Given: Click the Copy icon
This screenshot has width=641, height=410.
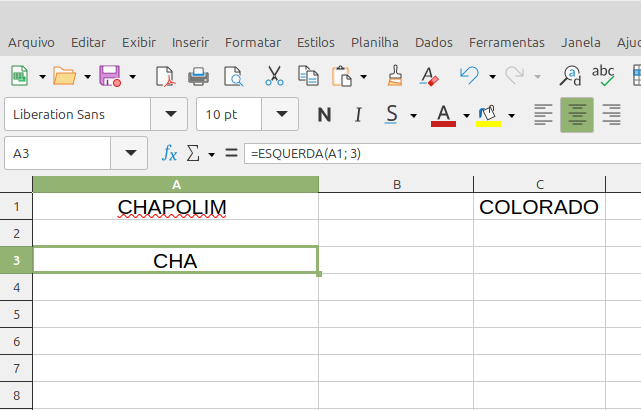Looking at the screenshot, I should click(x=308, y=75).
